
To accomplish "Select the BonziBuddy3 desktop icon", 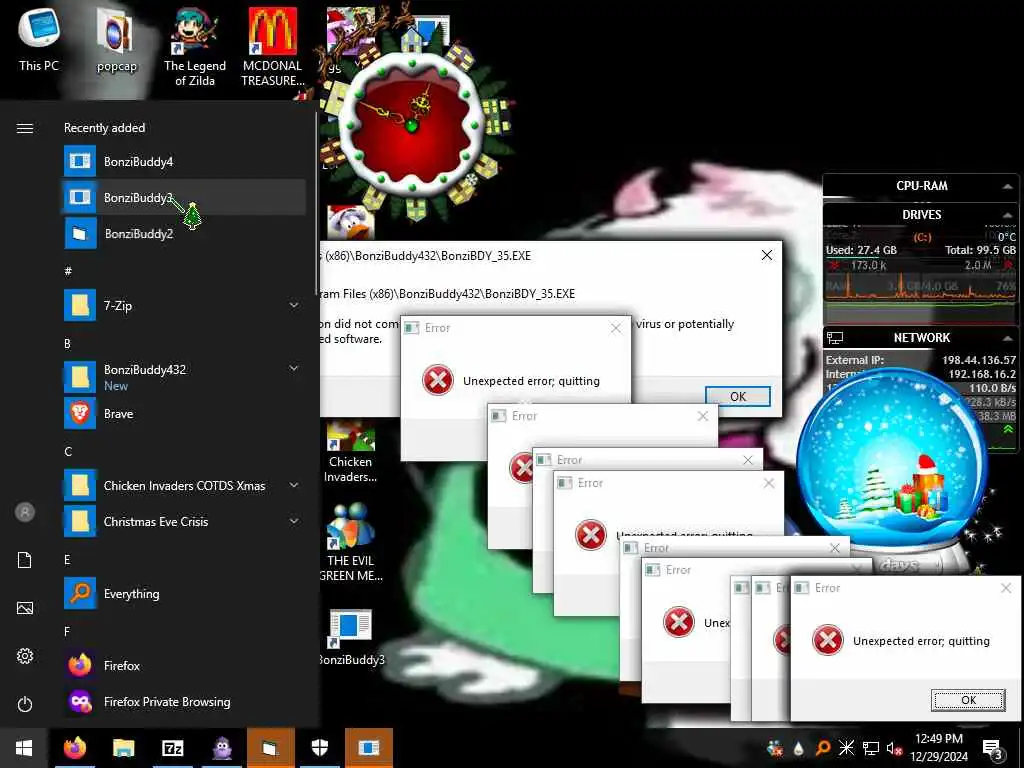I will coord(351,637).
